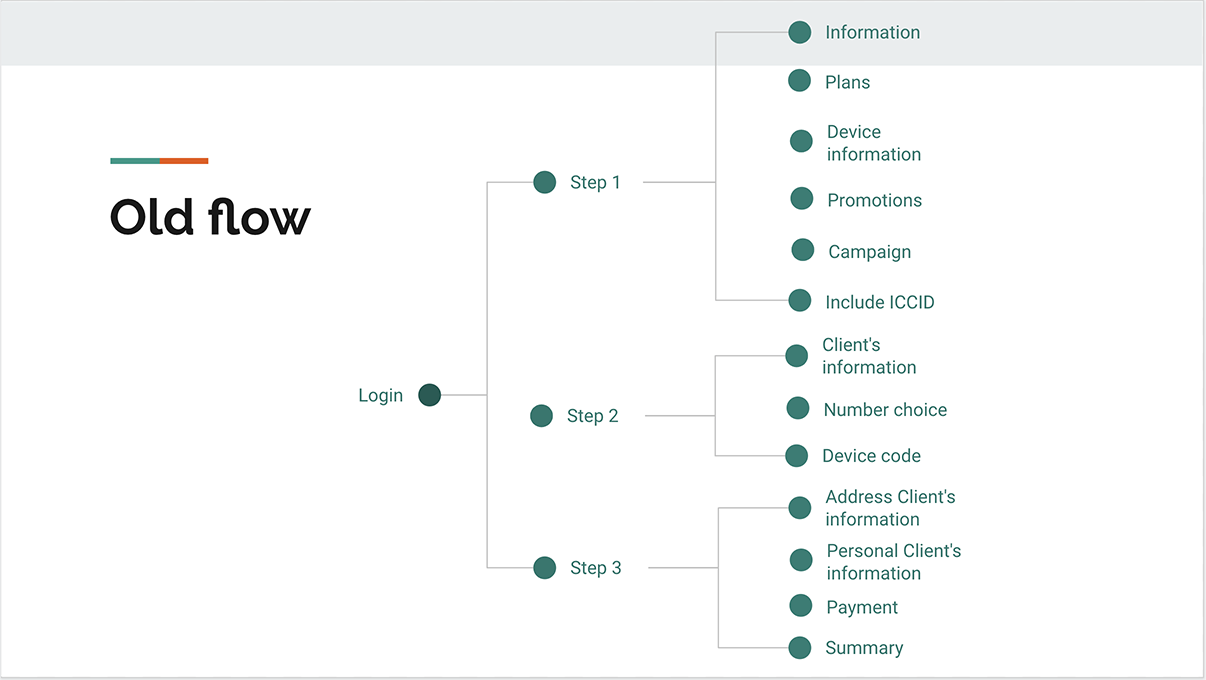Screen dimensions: 1206x680
Task: Click the teal accent bar above title
Action: coord(135,161)
